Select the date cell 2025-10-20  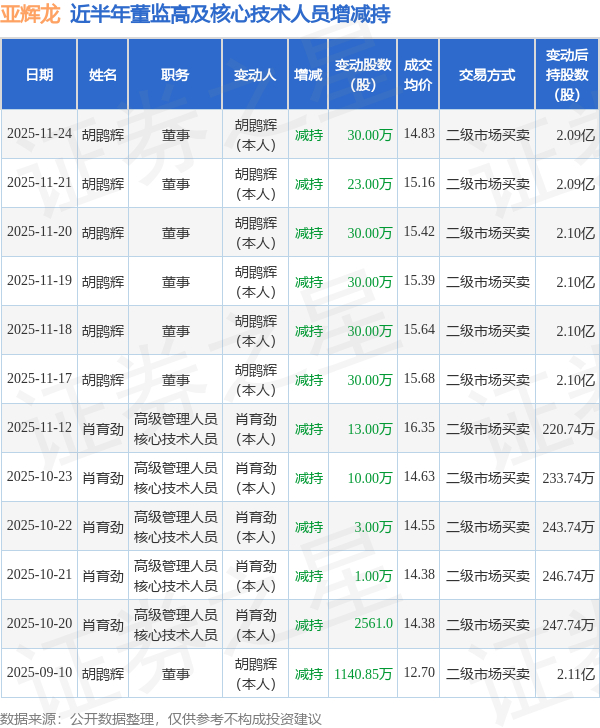[x=39, y=624]
